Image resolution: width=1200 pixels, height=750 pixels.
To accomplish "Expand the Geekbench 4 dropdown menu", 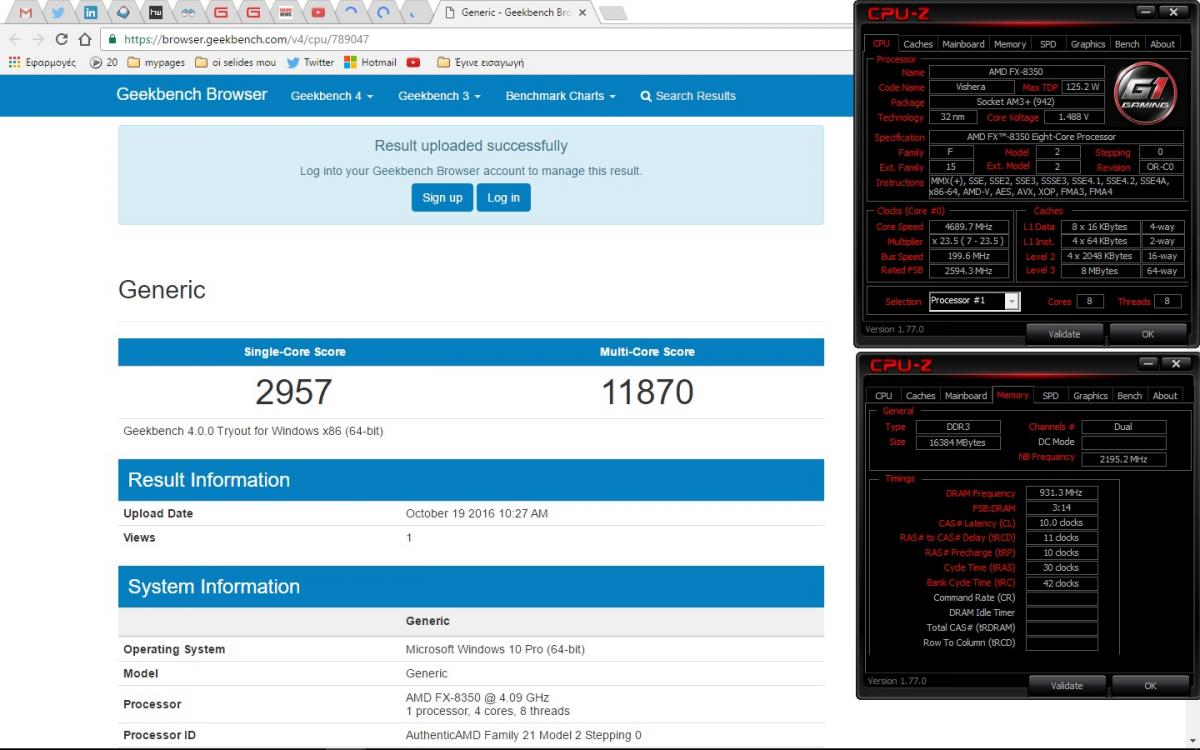I will tap(332, 96).
